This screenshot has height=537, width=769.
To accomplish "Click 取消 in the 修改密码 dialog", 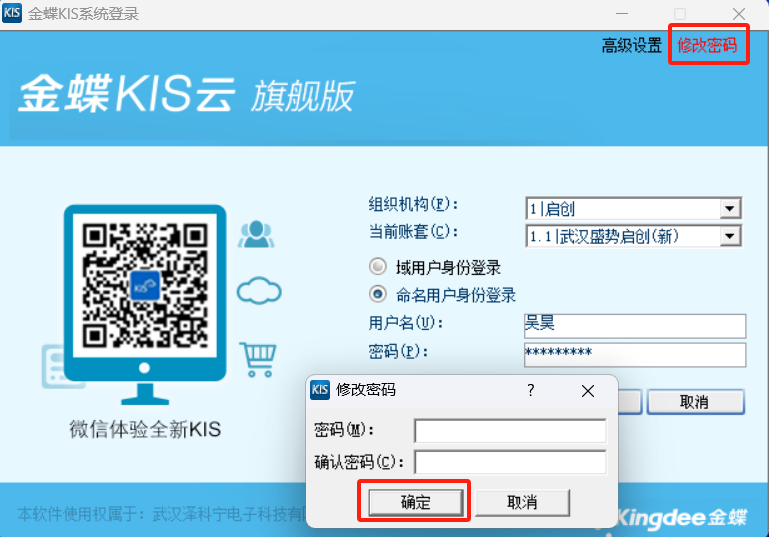I will coord(522,502).
